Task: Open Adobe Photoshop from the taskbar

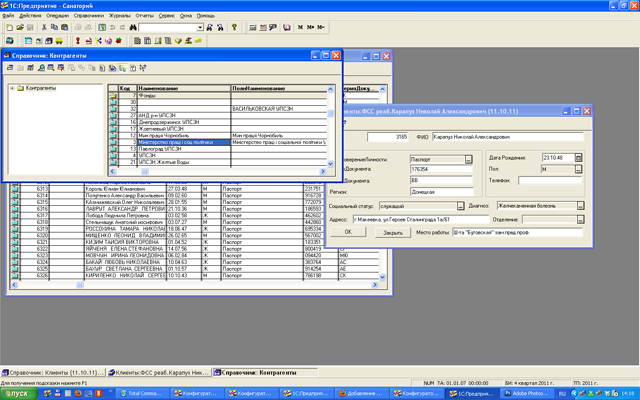Action: (527, 393)
